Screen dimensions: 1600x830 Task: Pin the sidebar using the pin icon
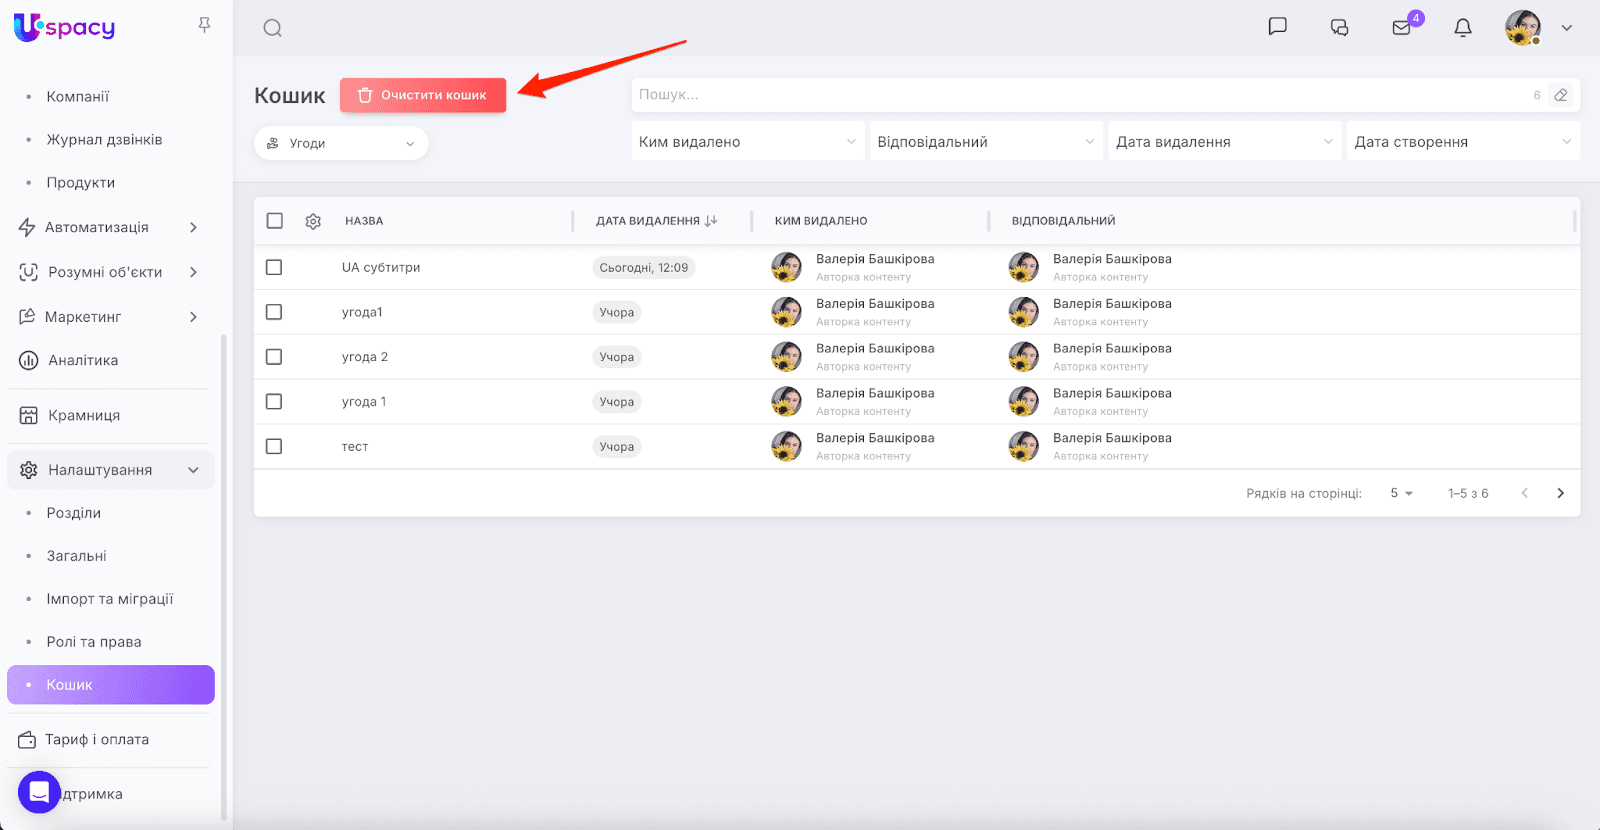[204, 25]
